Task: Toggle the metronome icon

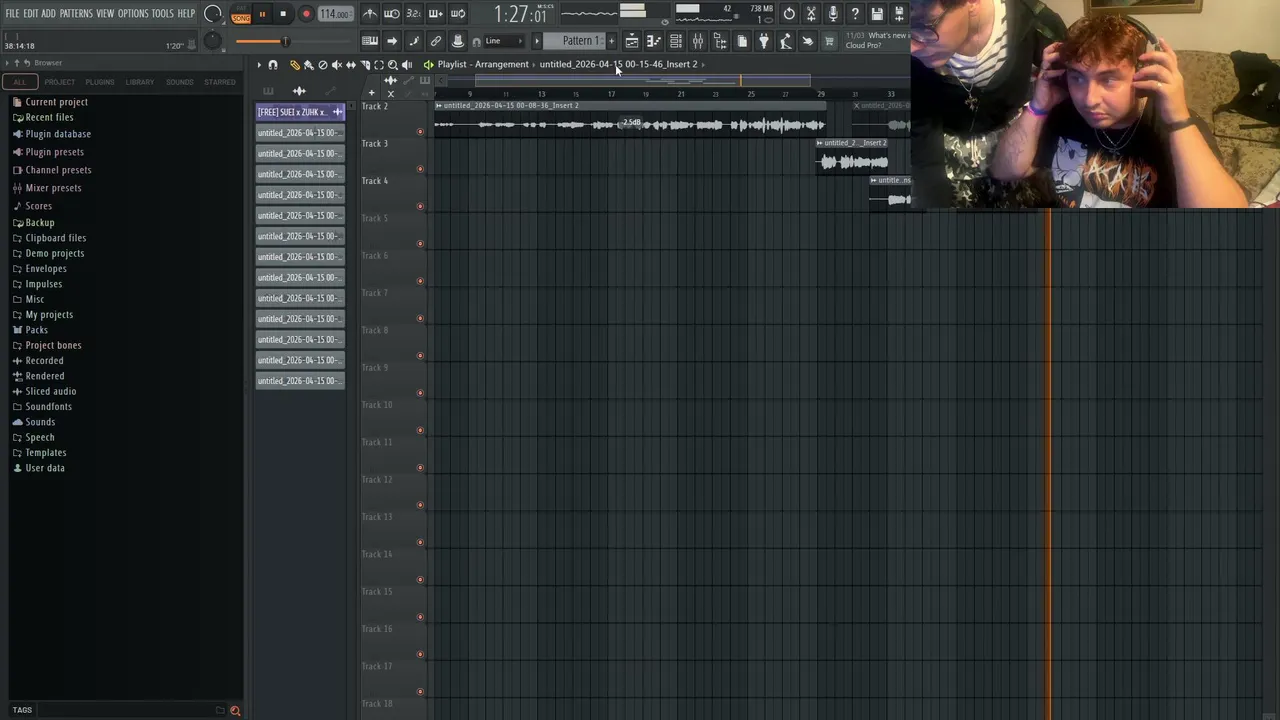Action: 370,14
